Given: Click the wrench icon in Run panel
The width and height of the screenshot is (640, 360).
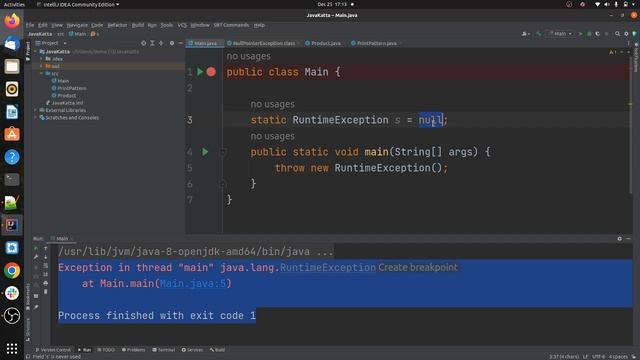Looking at the screenshot, I should tap(36, 257).
